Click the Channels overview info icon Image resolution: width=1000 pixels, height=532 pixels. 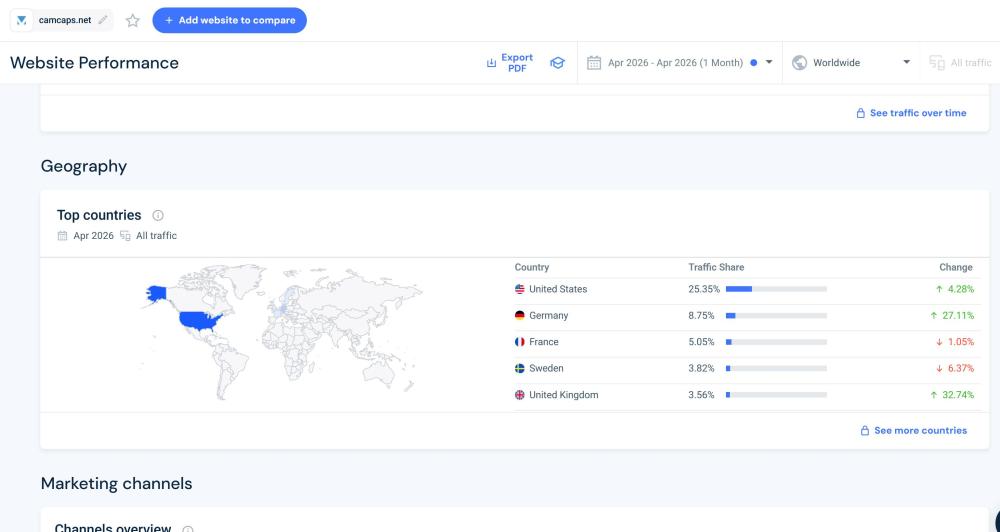click(x=188, y=529)
